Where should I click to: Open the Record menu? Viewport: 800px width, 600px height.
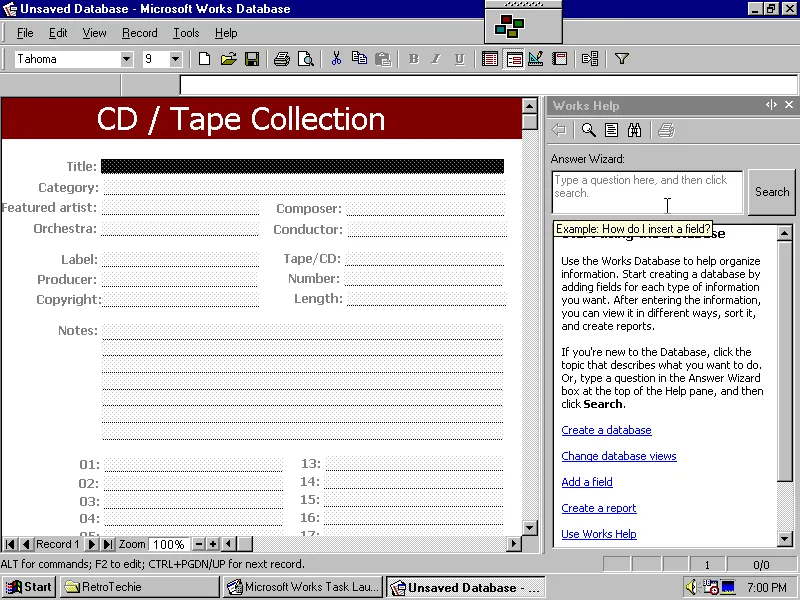click(139, 32)
